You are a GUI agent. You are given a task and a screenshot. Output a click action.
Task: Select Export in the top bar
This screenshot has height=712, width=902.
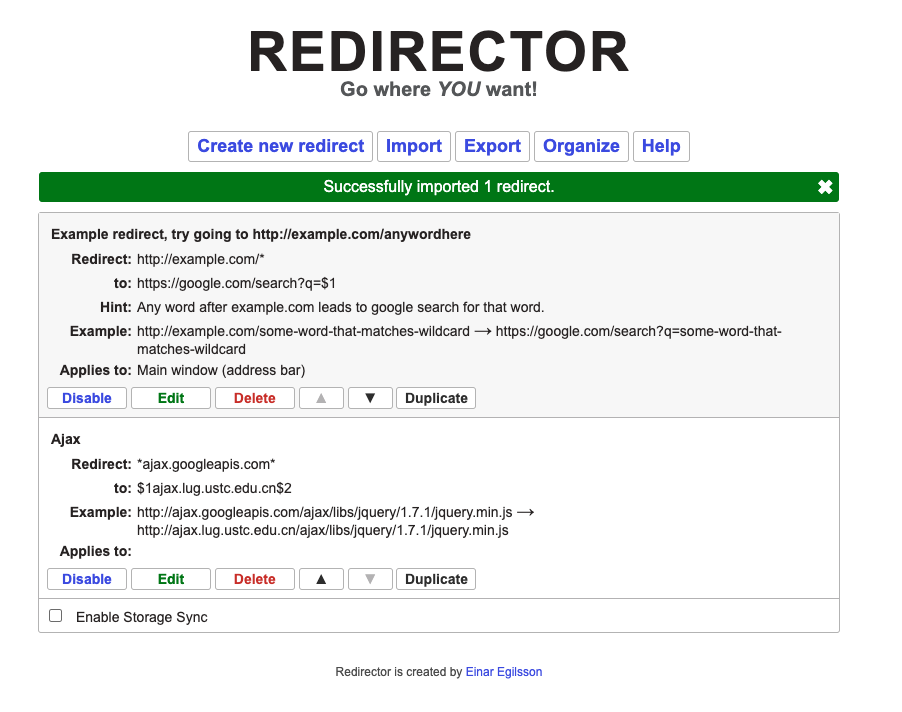coord(492,146)
